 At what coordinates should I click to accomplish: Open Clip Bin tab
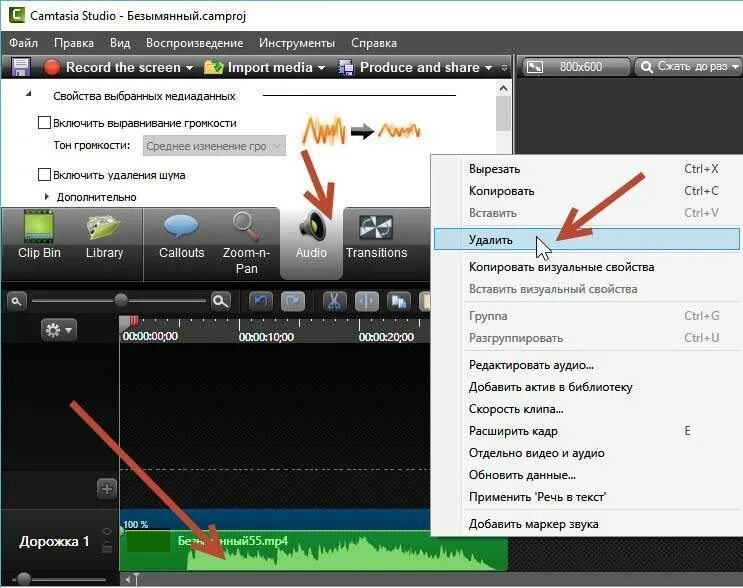[39, 235]
